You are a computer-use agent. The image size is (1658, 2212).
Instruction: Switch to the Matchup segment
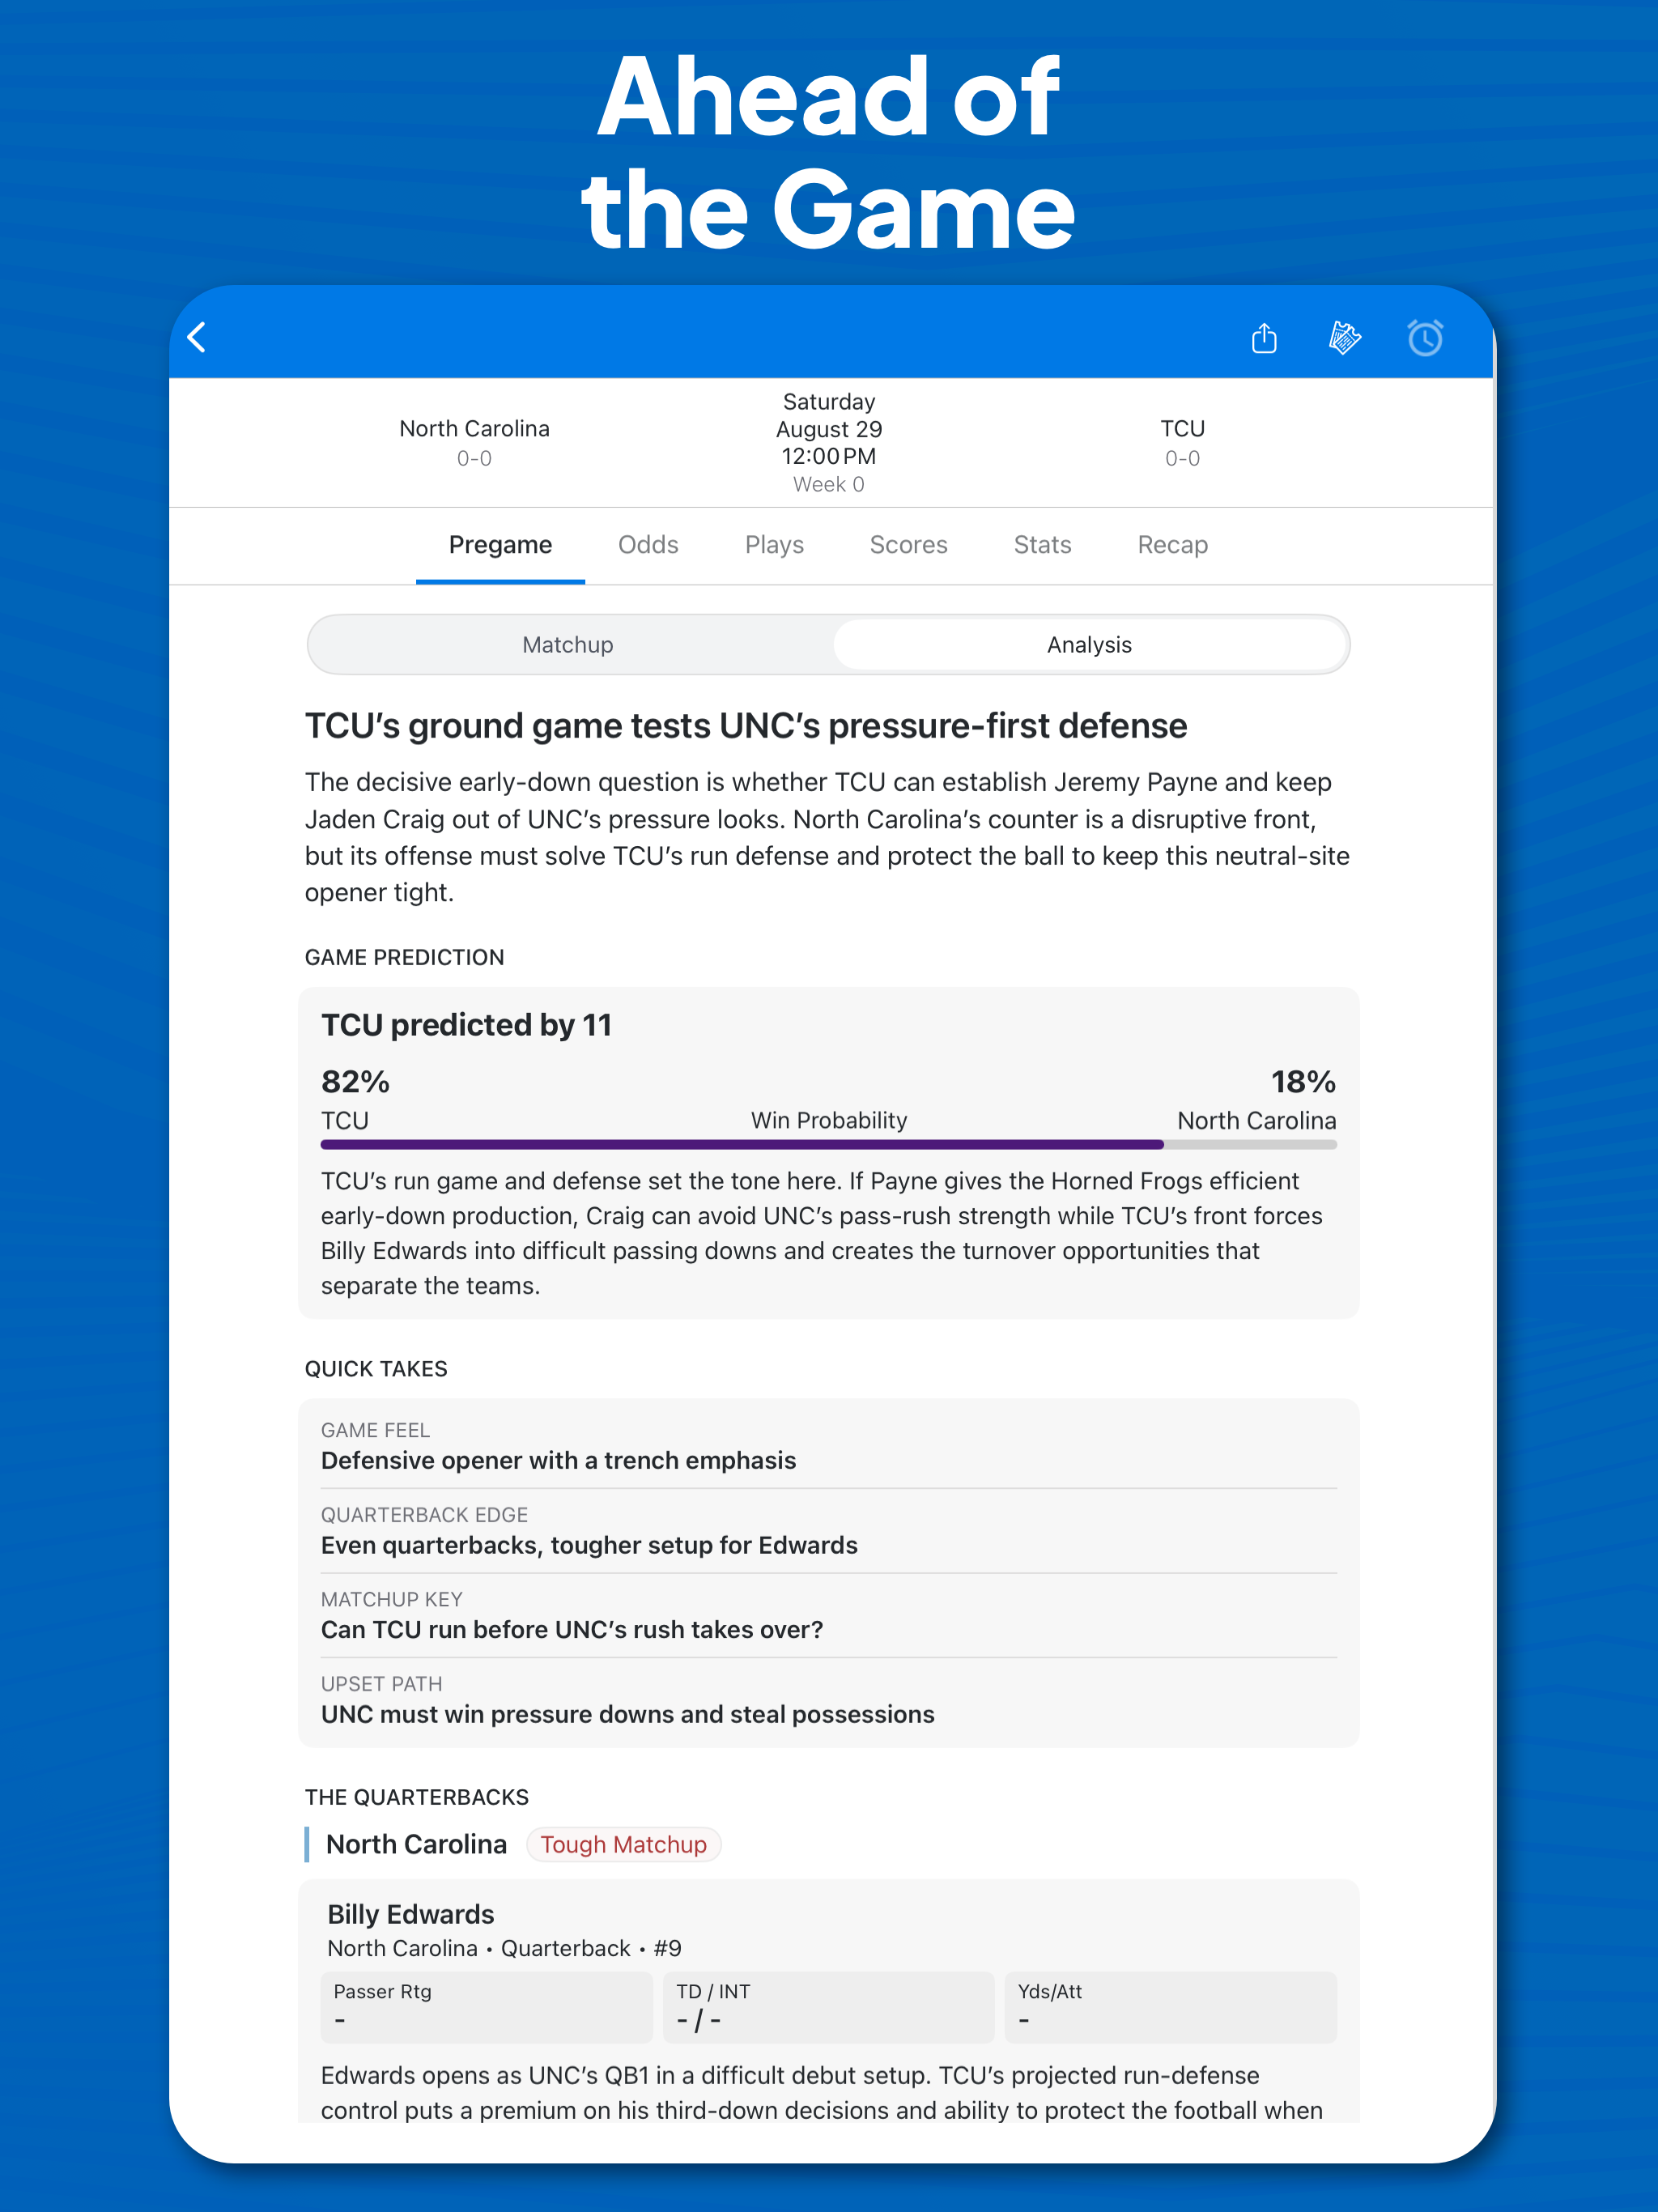pos(568,645)
